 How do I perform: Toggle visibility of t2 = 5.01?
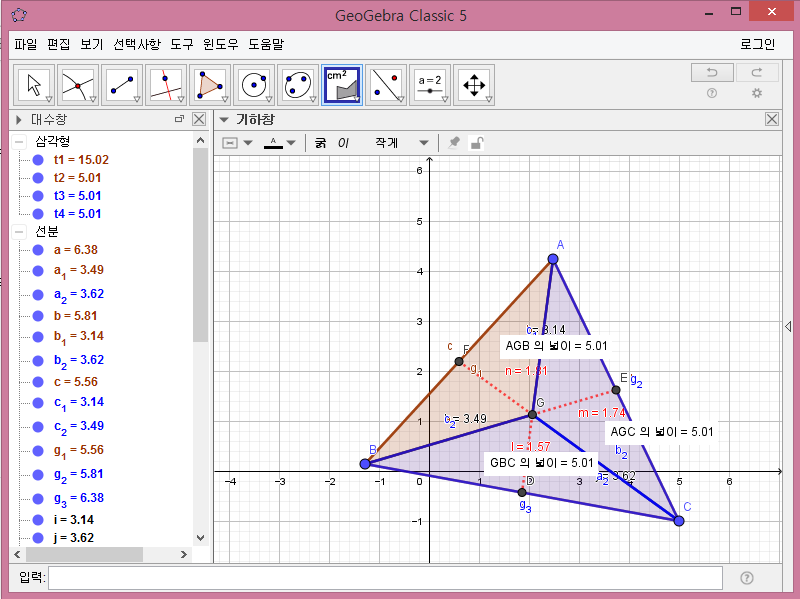38,178
